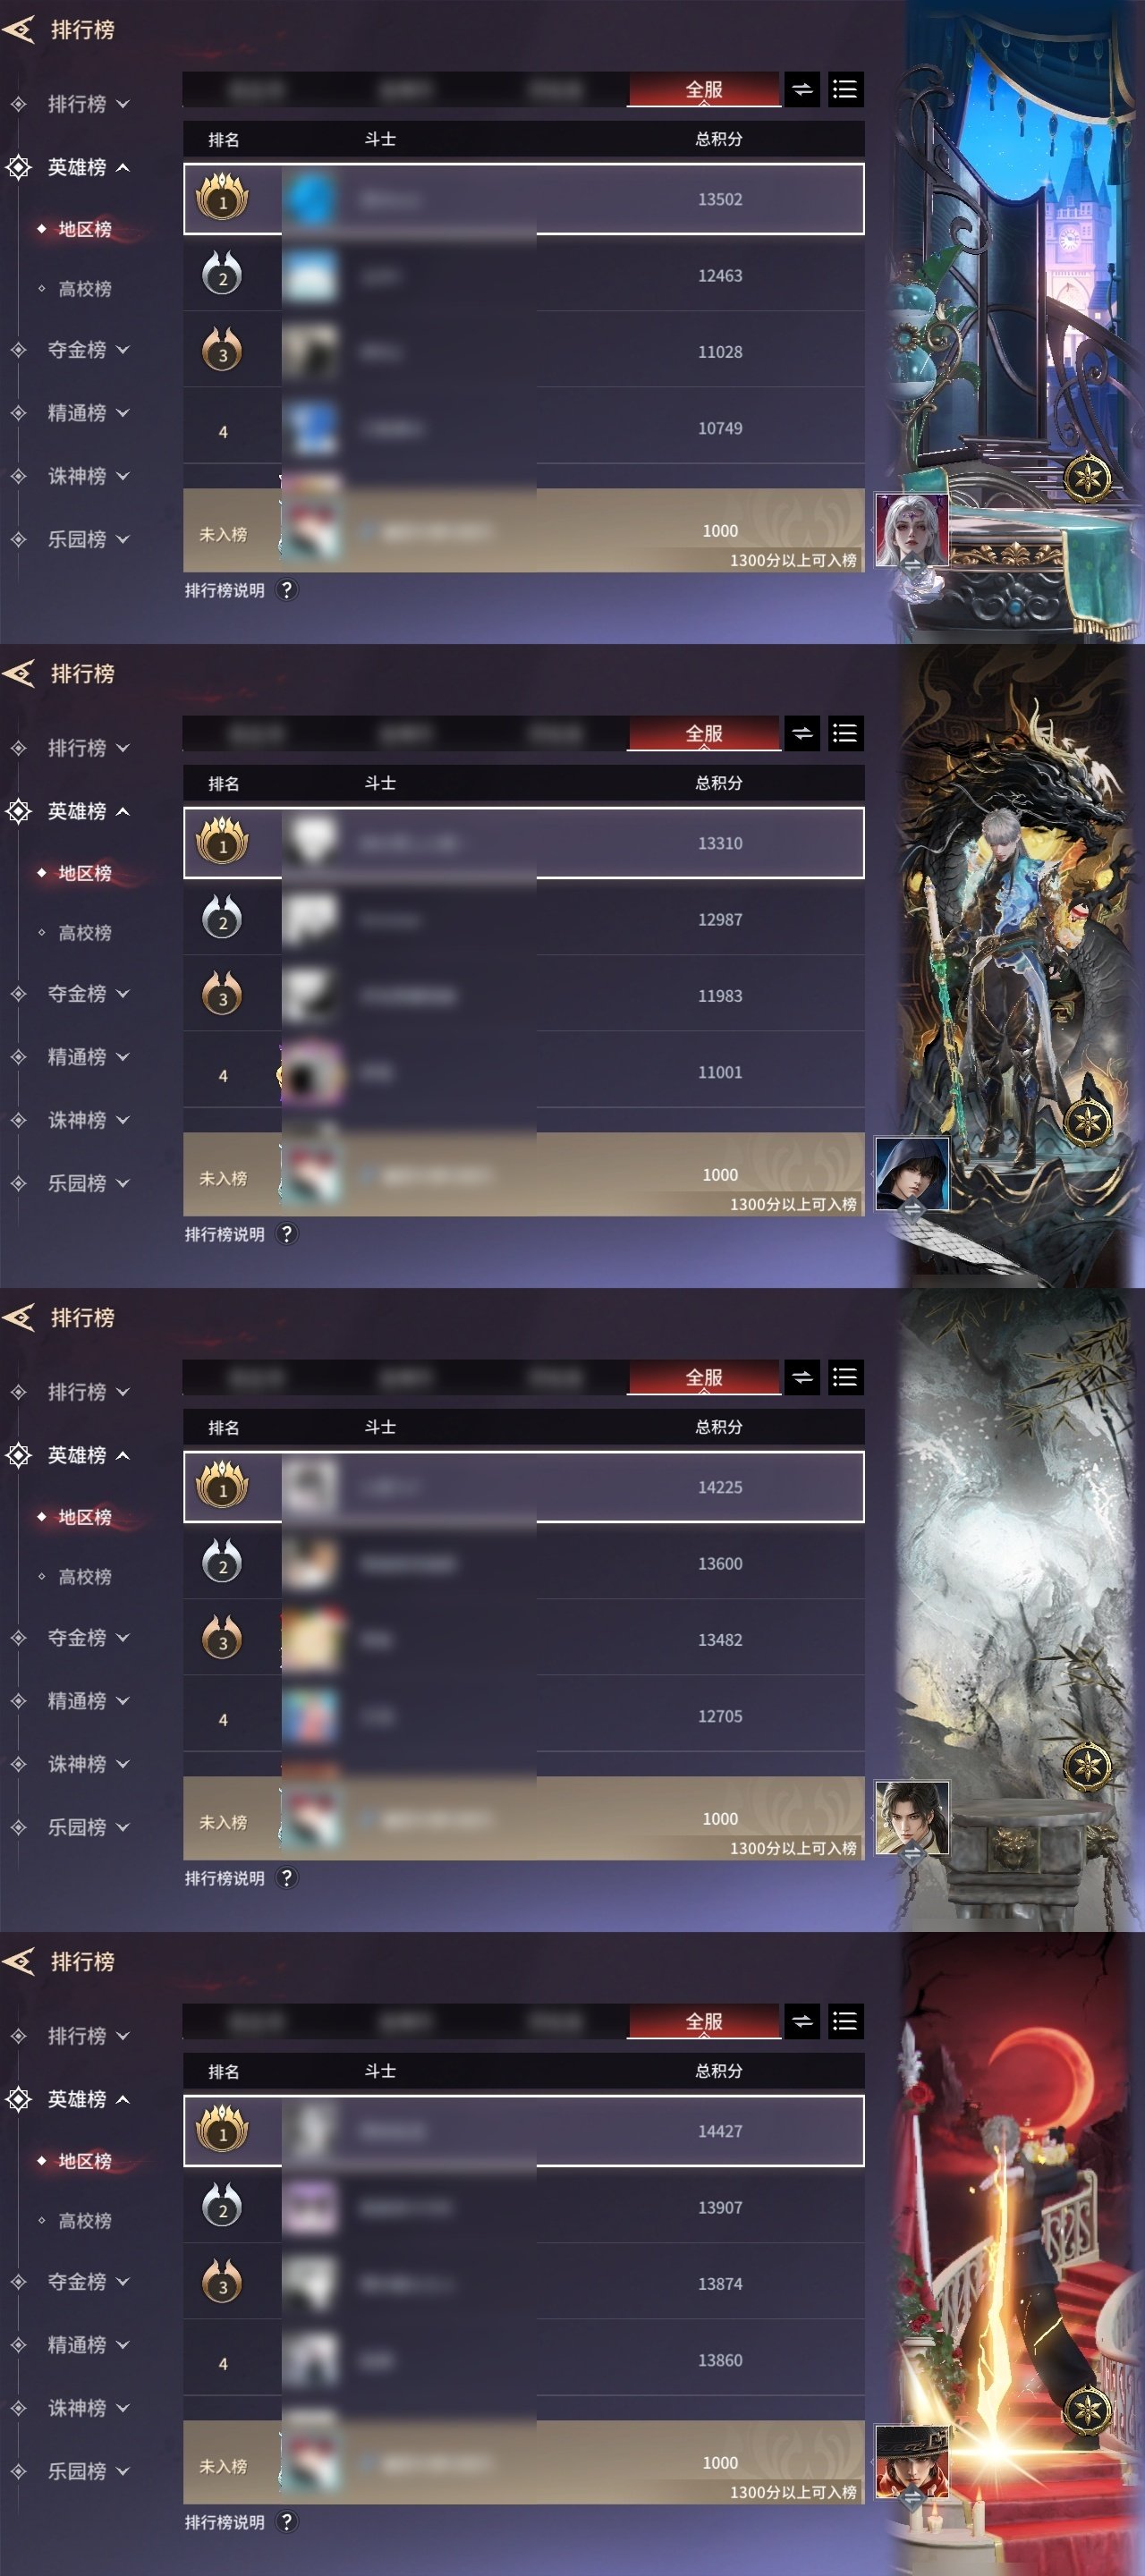1145x2576 pixels.
Task: Click the swap arrows icon above the 13310 leaderboard
Action: pos(802,734)
